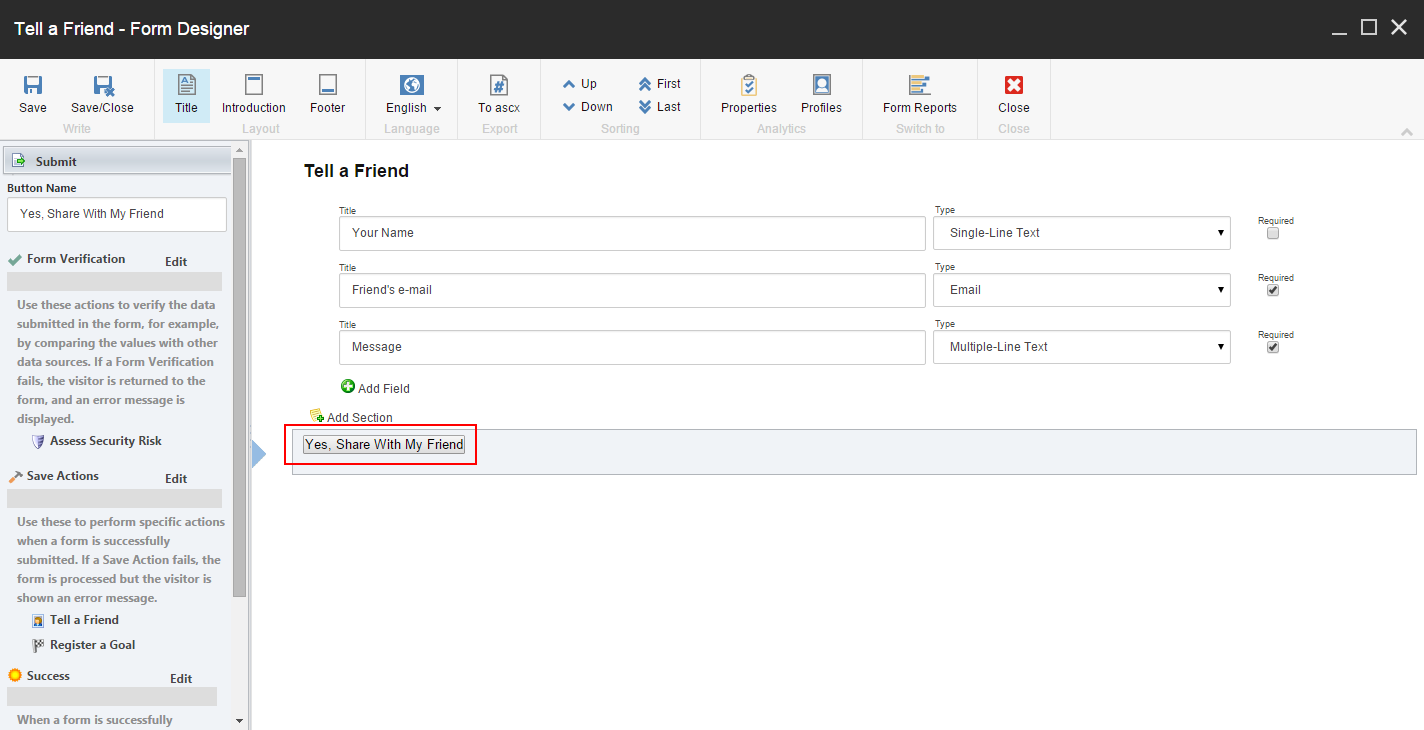Image resolution: width=1424 pixels, height=730 pixels.
Task: Click the Add Field link
Action: click(375, 388)
